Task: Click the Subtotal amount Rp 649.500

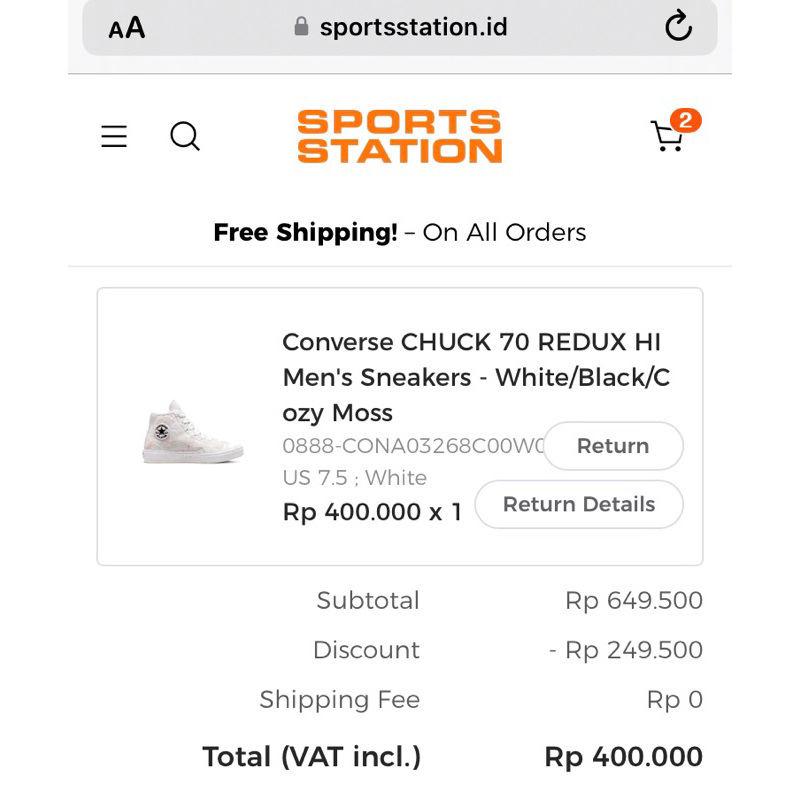Action: [x=634, y=600]
